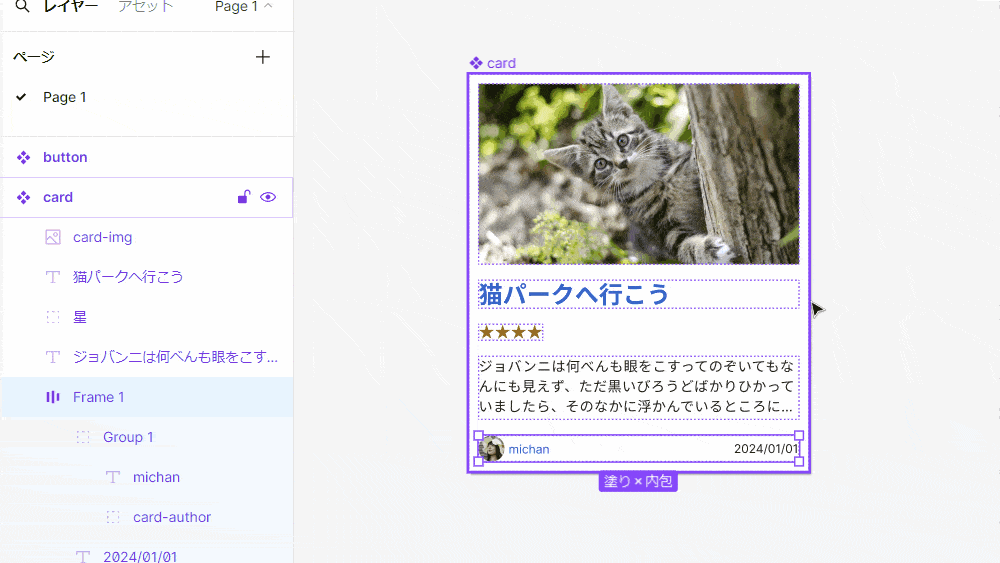Click the michan author name on canvas
1000x563 pixels.
529,450
